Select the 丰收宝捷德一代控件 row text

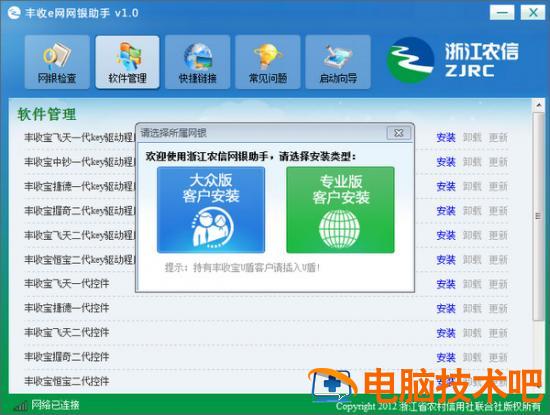(67, 308)
